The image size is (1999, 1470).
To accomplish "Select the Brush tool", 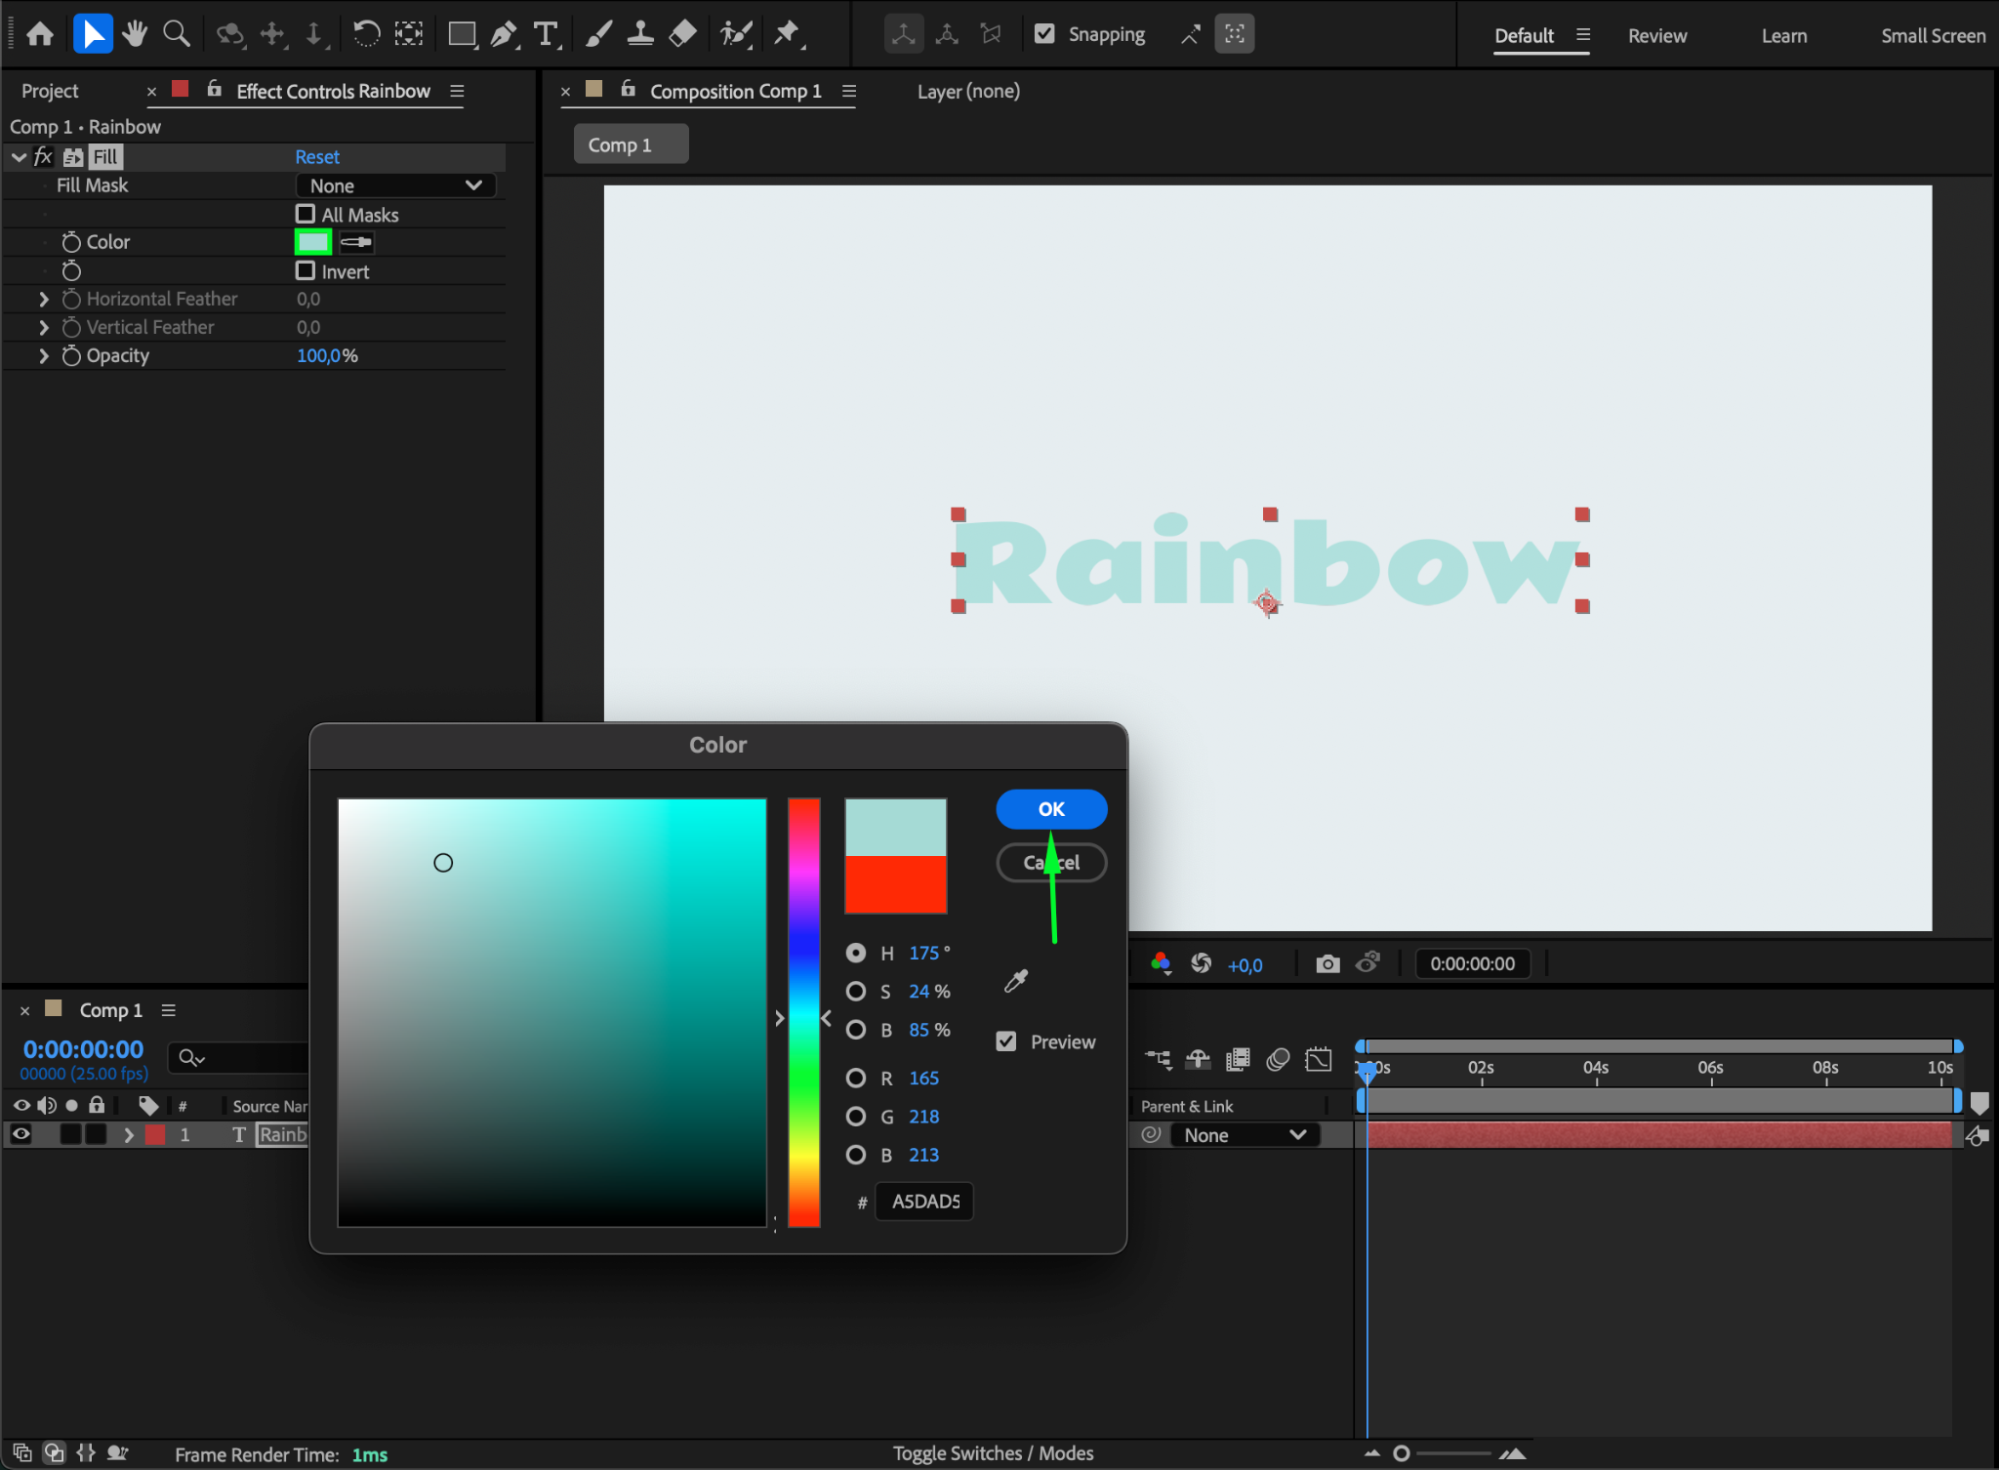I will pyautogui.click(x=599, y=34).
